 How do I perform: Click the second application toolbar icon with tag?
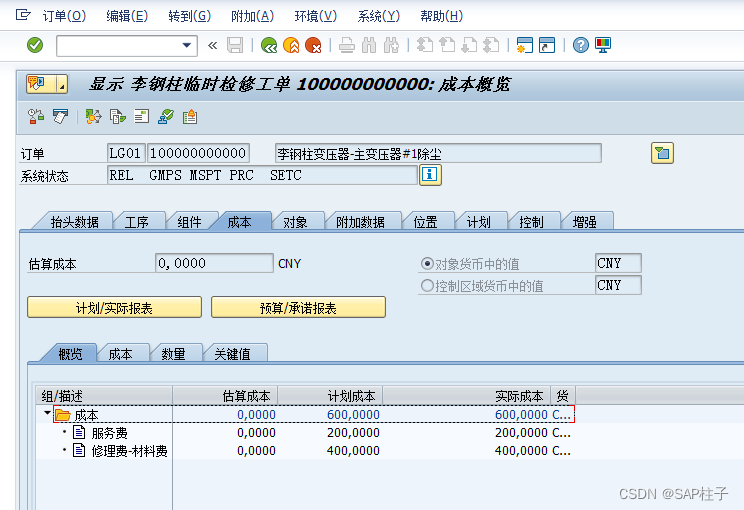click(x=60, y=116)
